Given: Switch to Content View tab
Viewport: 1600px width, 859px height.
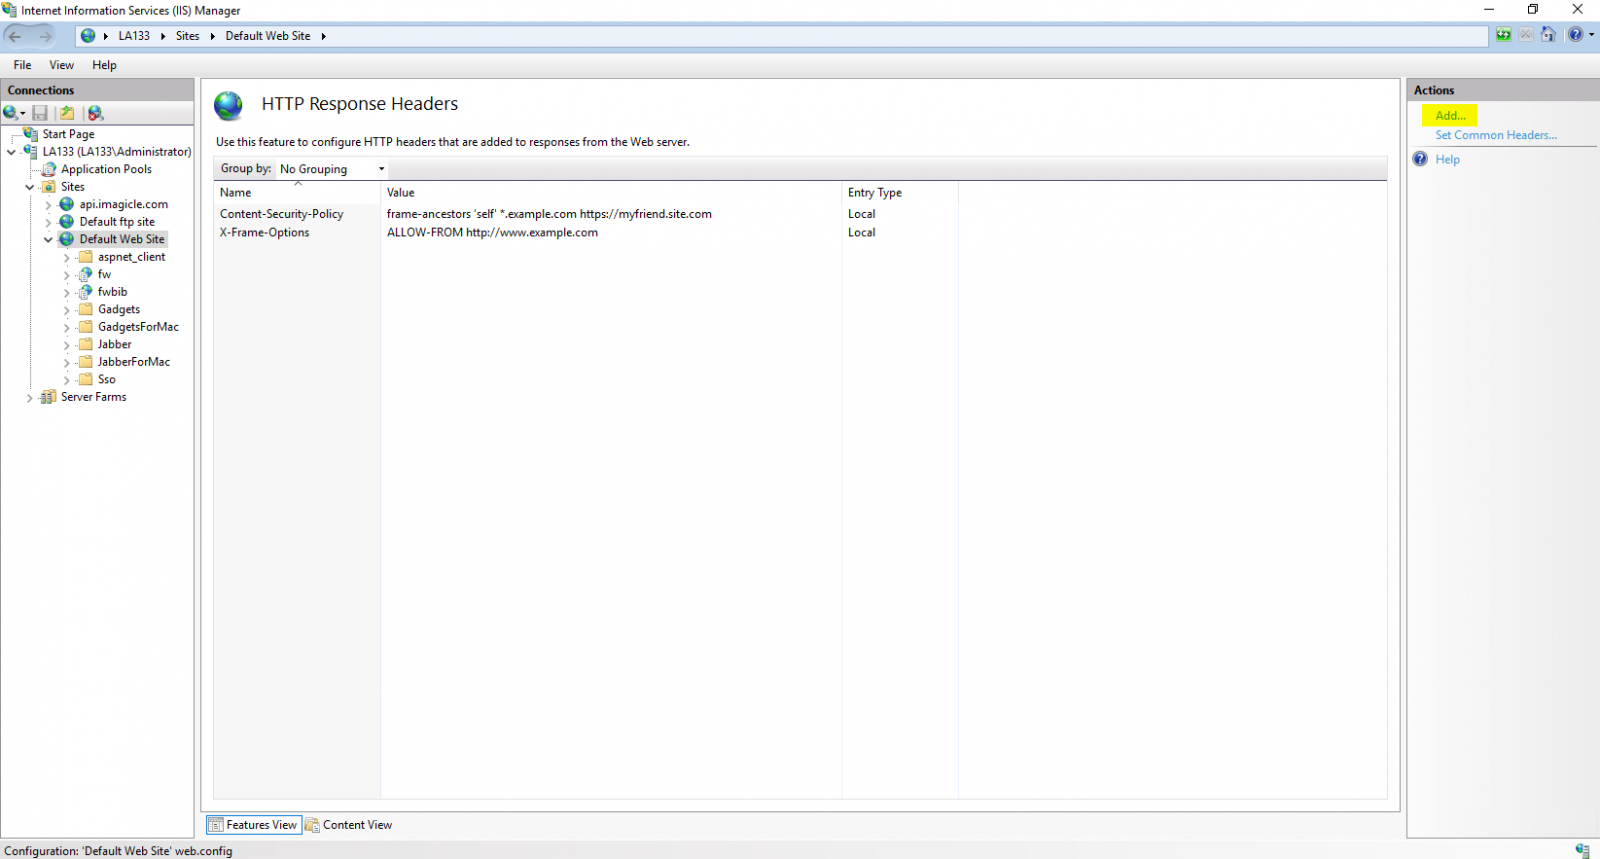Looking at the screenshot, I should point(349,825).
